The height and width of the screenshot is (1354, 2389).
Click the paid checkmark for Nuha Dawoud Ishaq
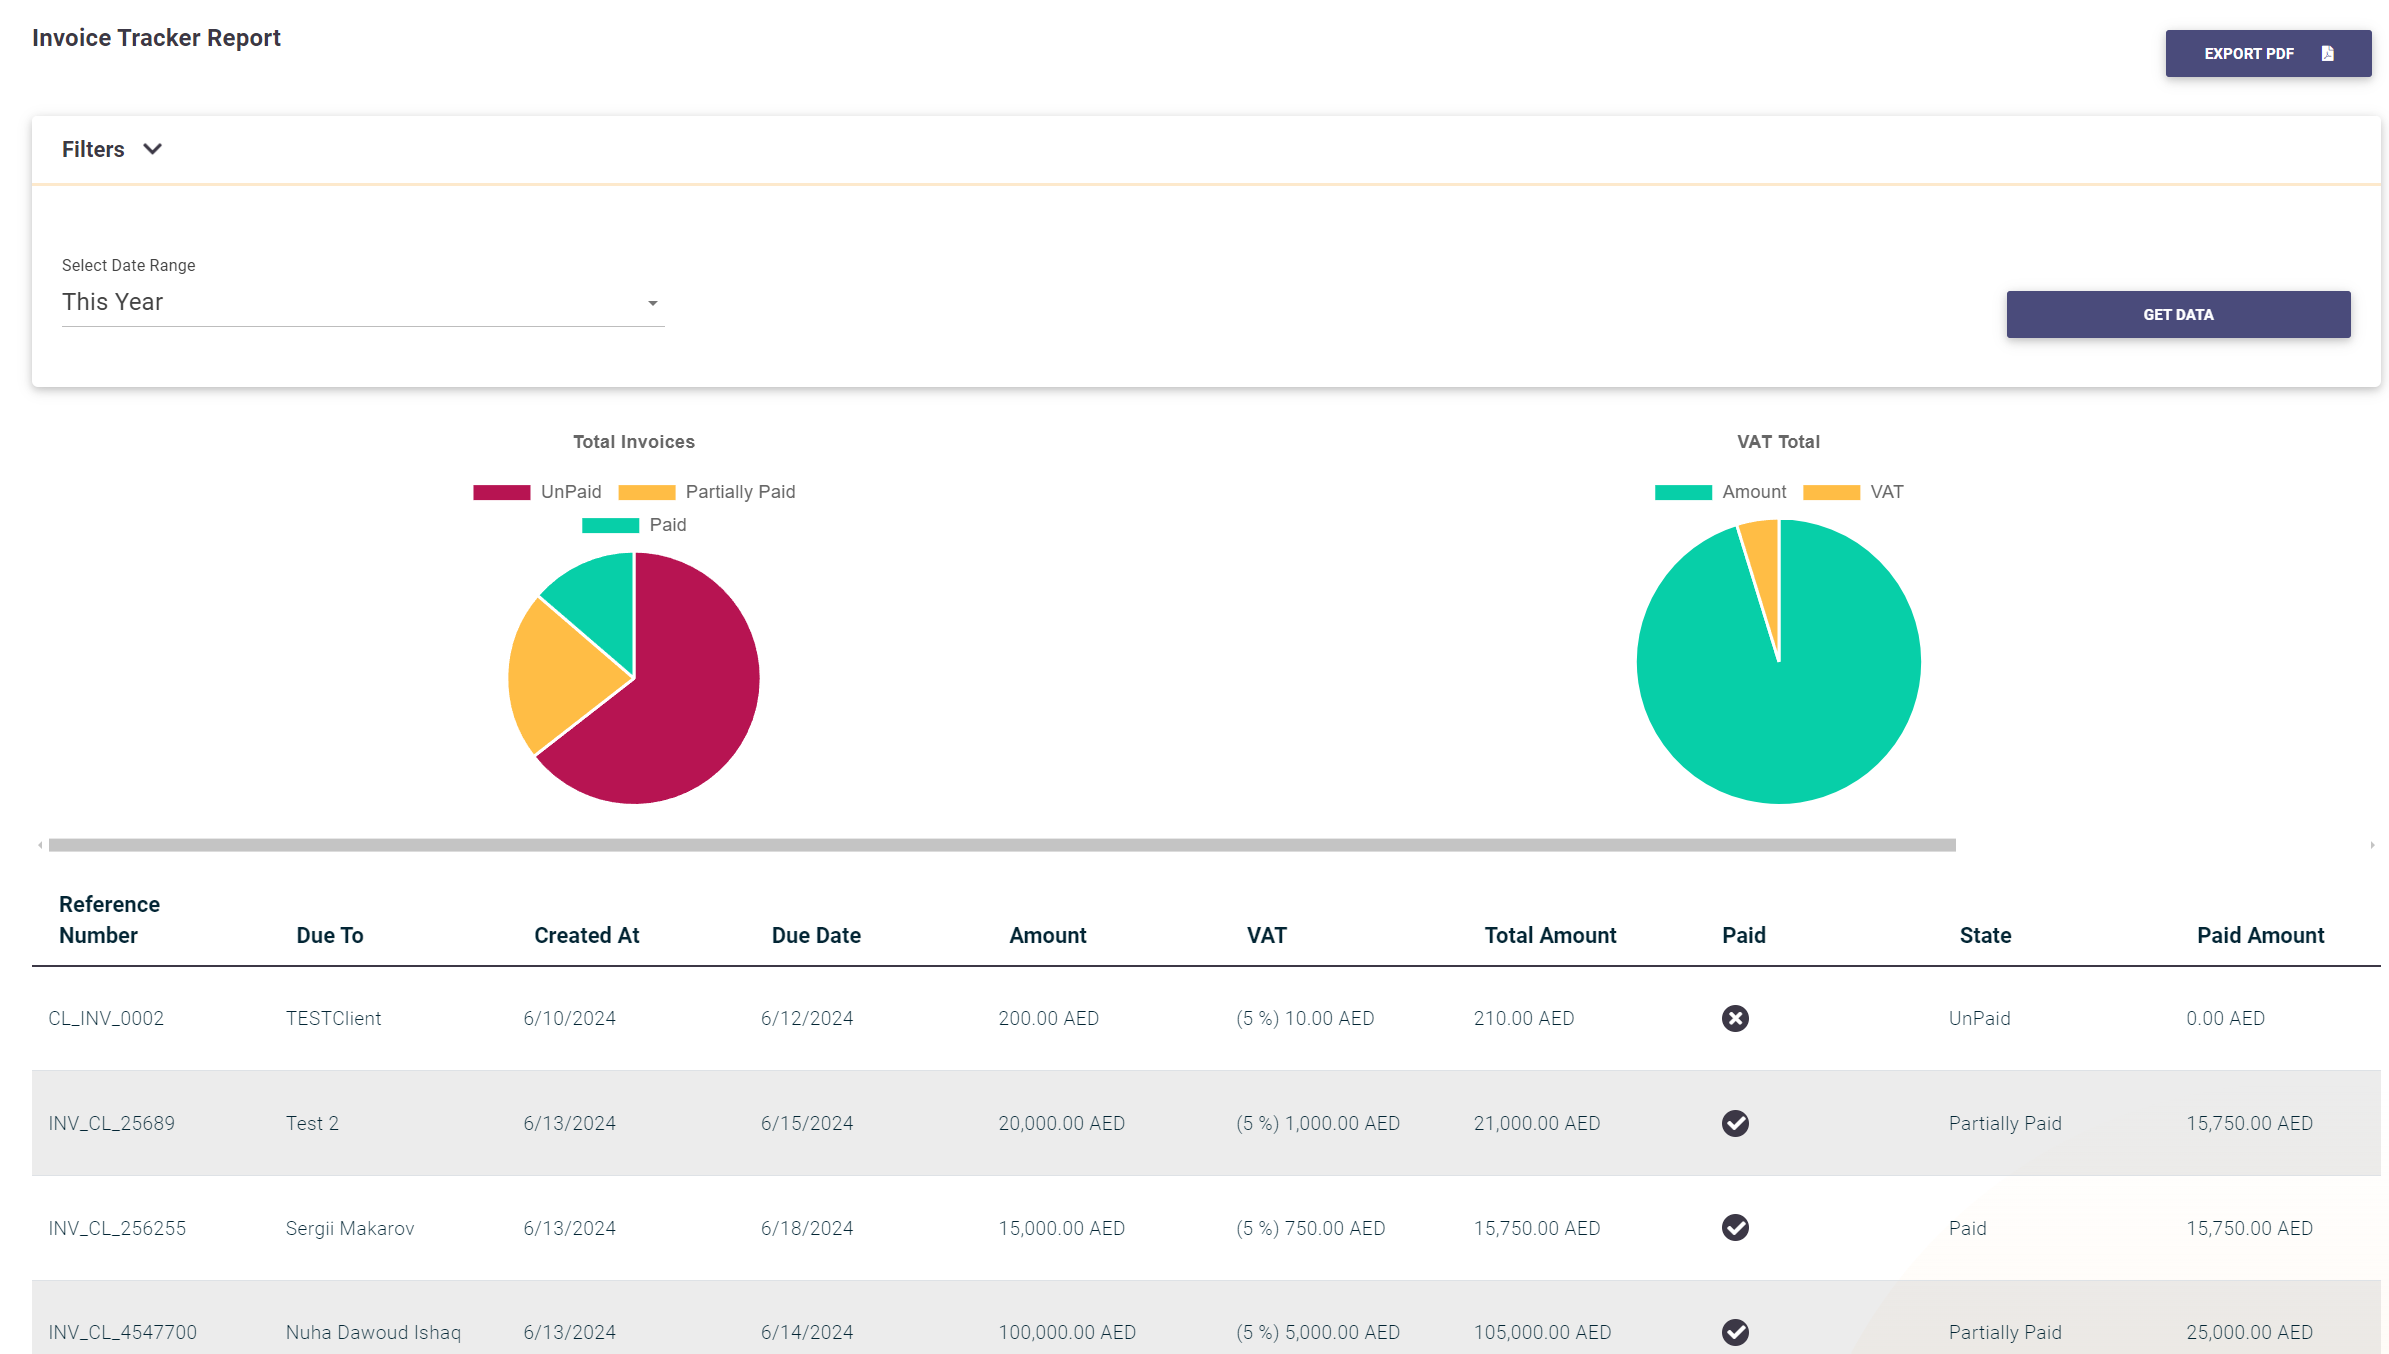(x=1735, y=1332)
